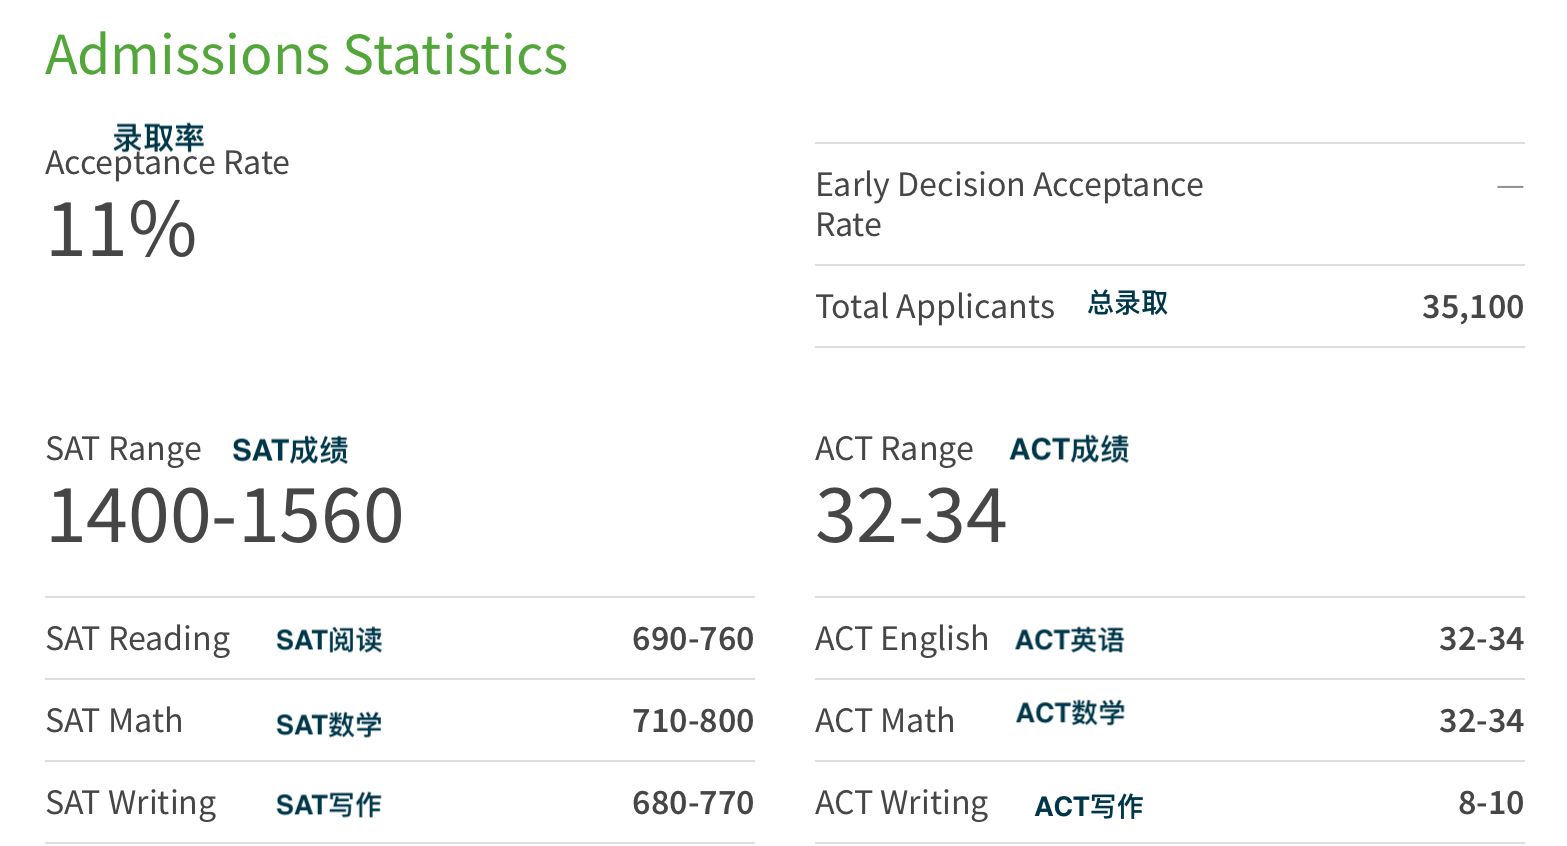Click the Admissions Statistics heading

coord(306,54)
